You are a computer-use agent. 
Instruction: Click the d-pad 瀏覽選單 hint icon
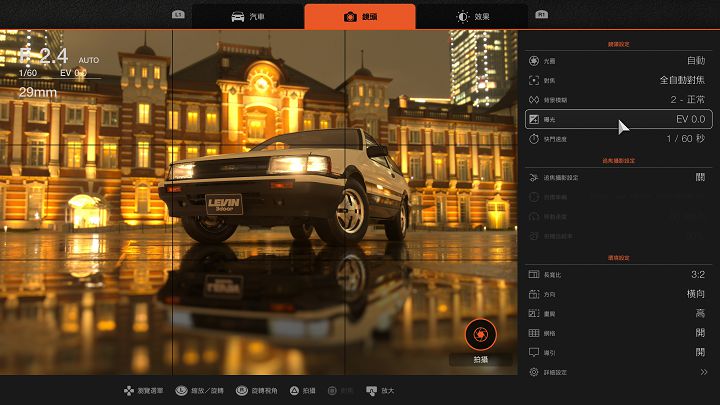coord(129,391)
